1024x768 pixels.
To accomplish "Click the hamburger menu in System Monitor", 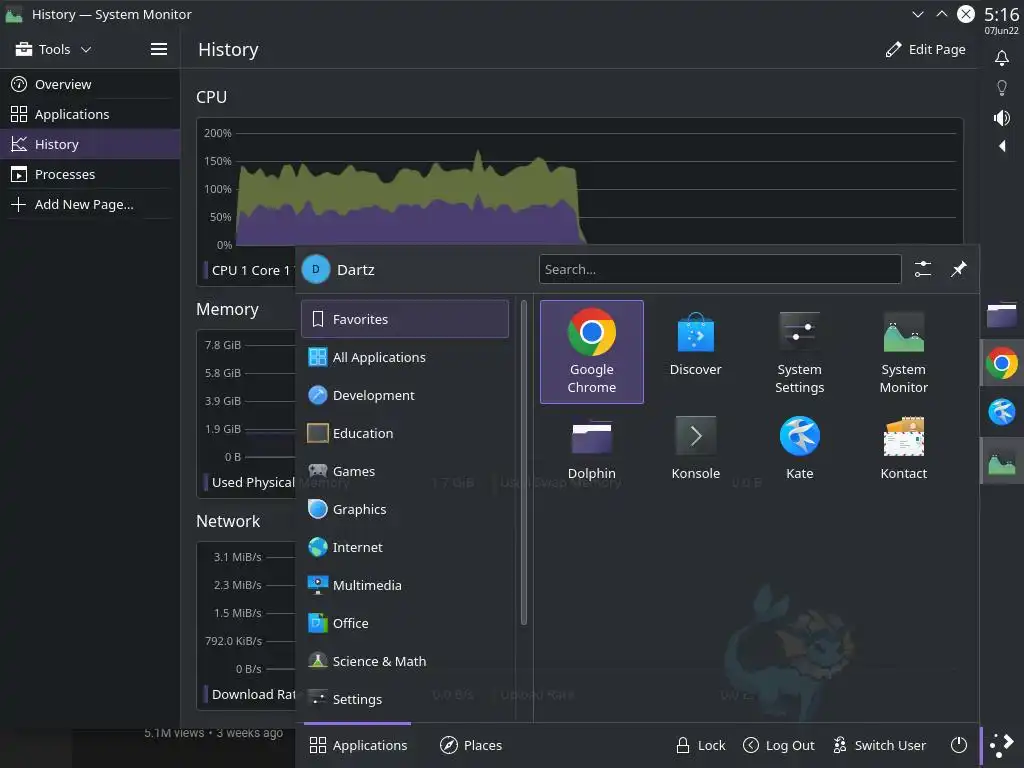I will (159, 50).
